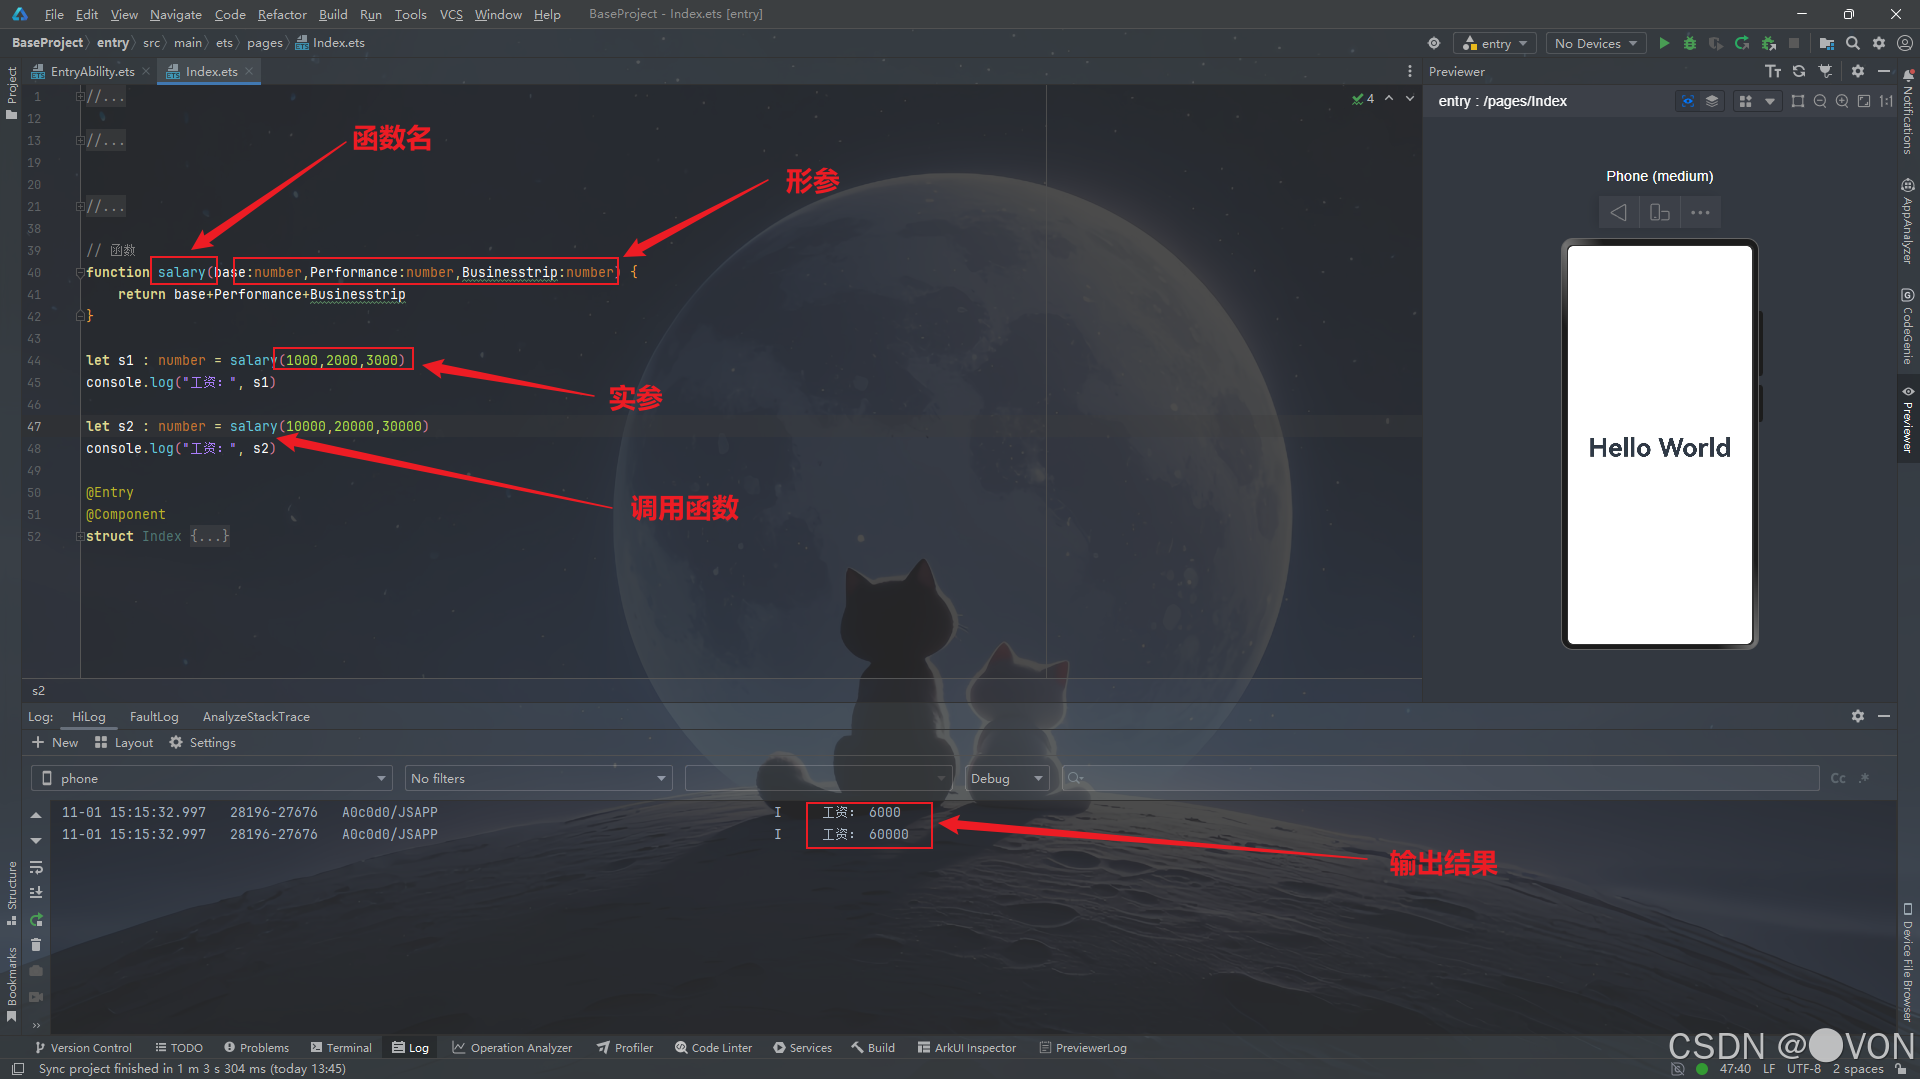The image size is (1920, 1079).
Task: Click the hot reload circular arrow icon
Action: [x=1742, y=43]
